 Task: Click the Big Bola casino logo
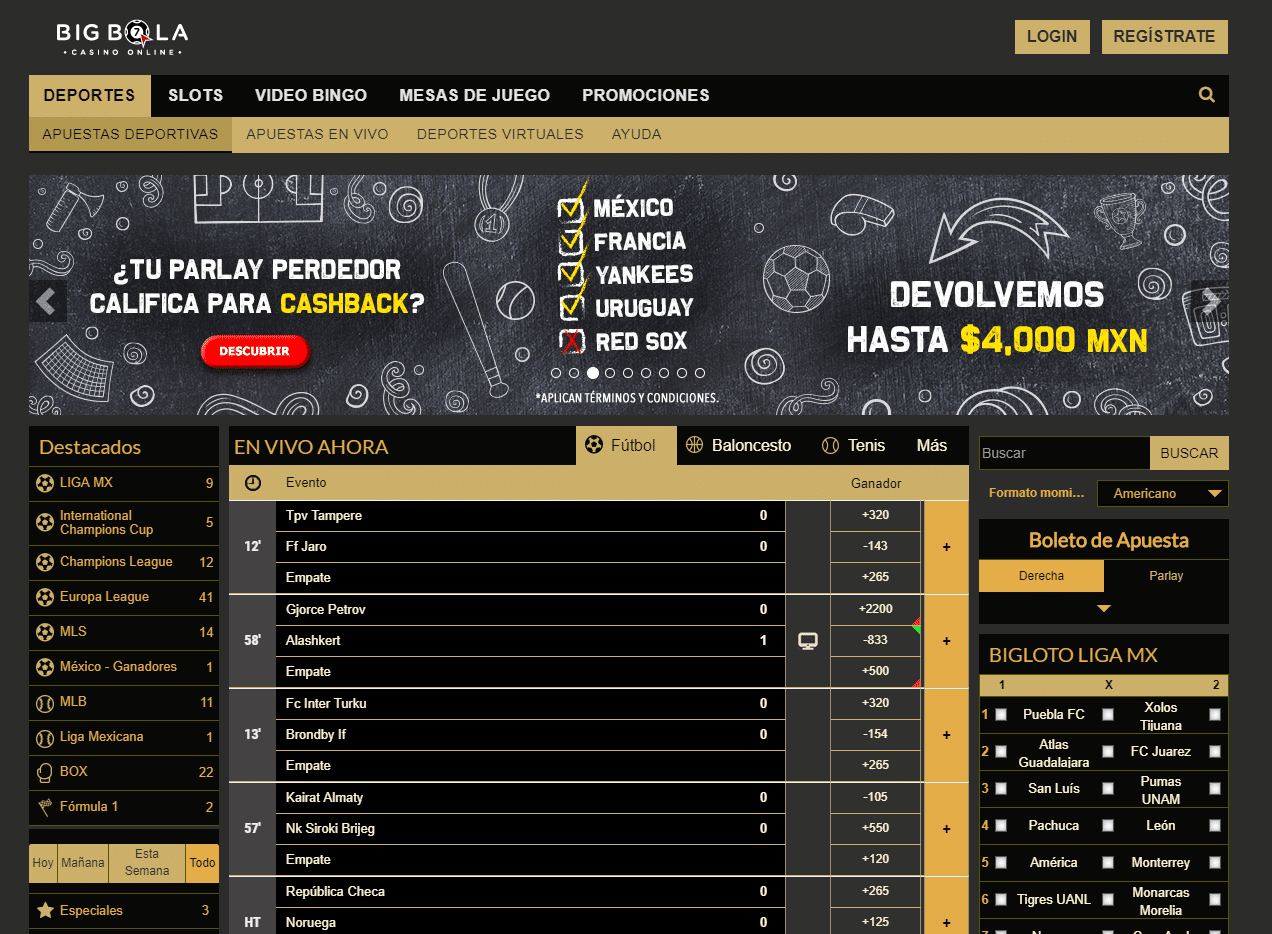click(122, 37)
